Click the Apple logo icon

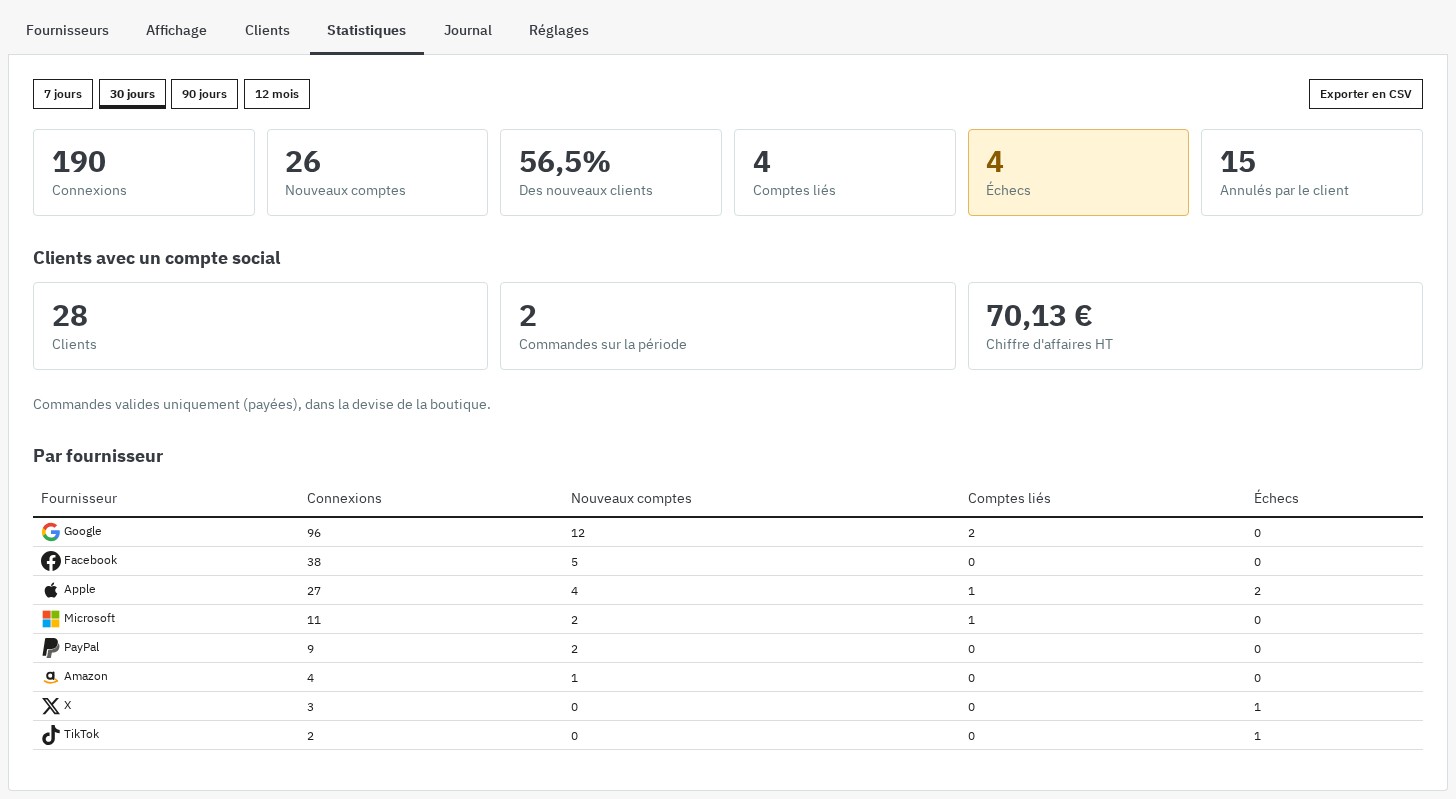(51, 590)
